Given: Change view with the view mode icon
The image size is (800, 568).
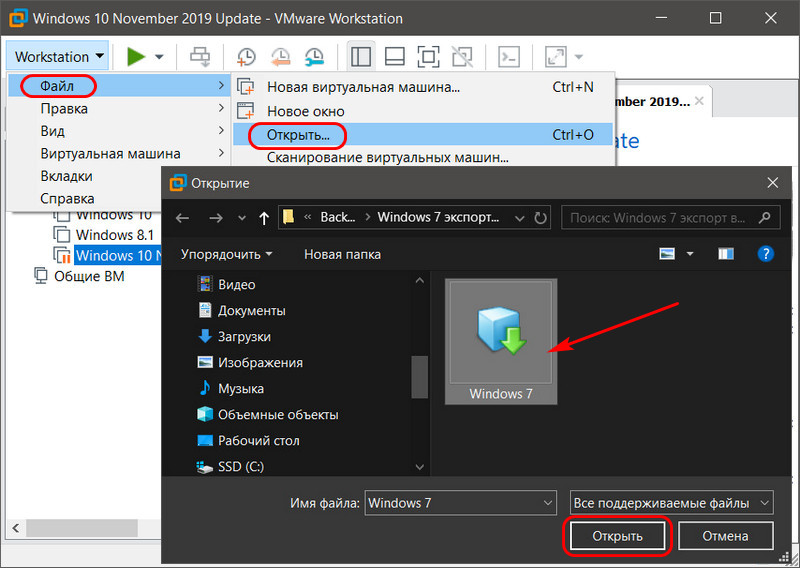Looking at the screenshot, I should click(x=667, y=253).
